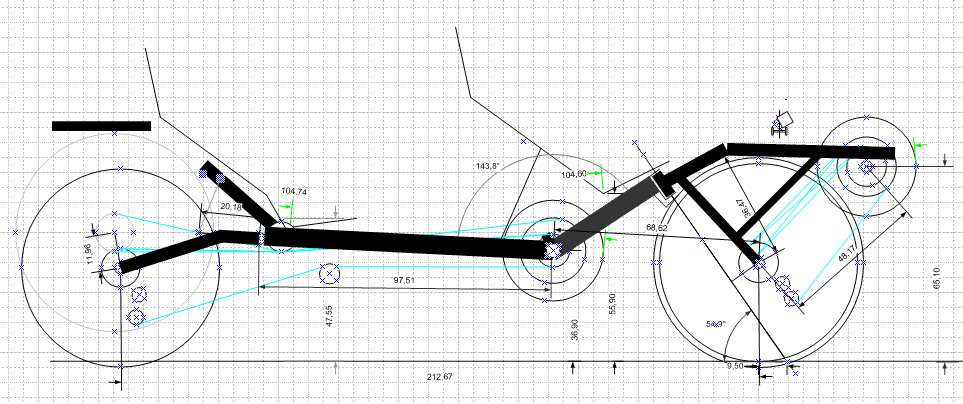963x404 pixels.
Task: Select the 36,90 vertical dimension label
Action: pos(574,330)
